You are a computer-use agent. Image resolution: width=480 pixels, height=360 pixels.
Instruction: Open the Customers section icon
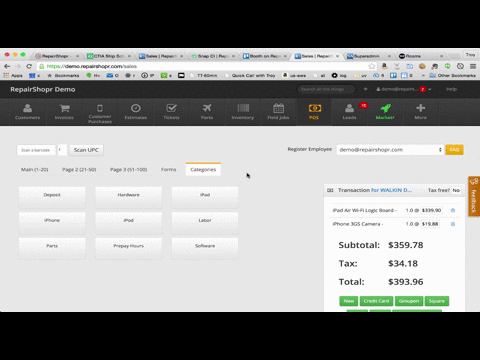[28, 108]
